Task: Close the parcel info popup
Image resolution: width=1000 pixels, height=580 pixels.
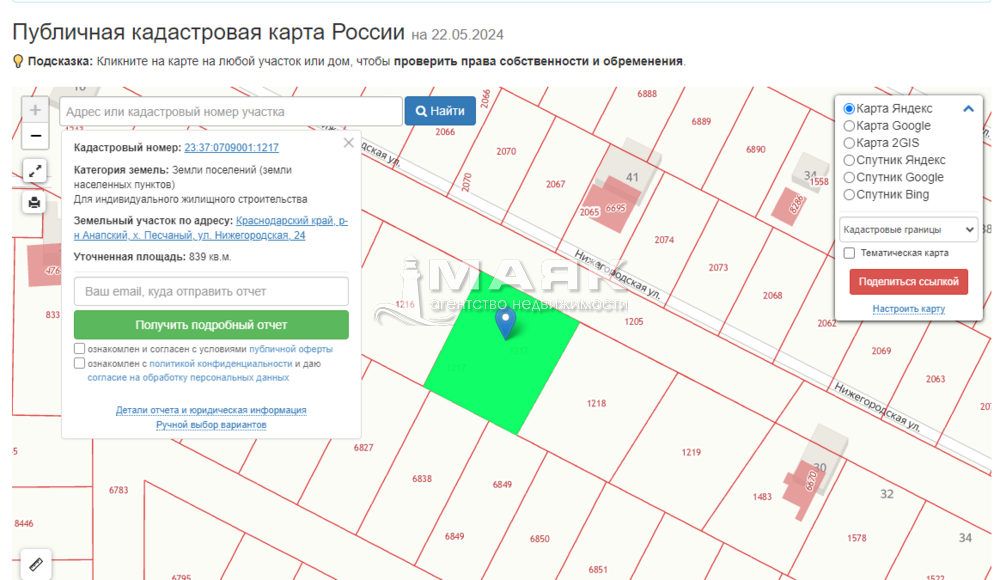Action: (x=348, y=143)
